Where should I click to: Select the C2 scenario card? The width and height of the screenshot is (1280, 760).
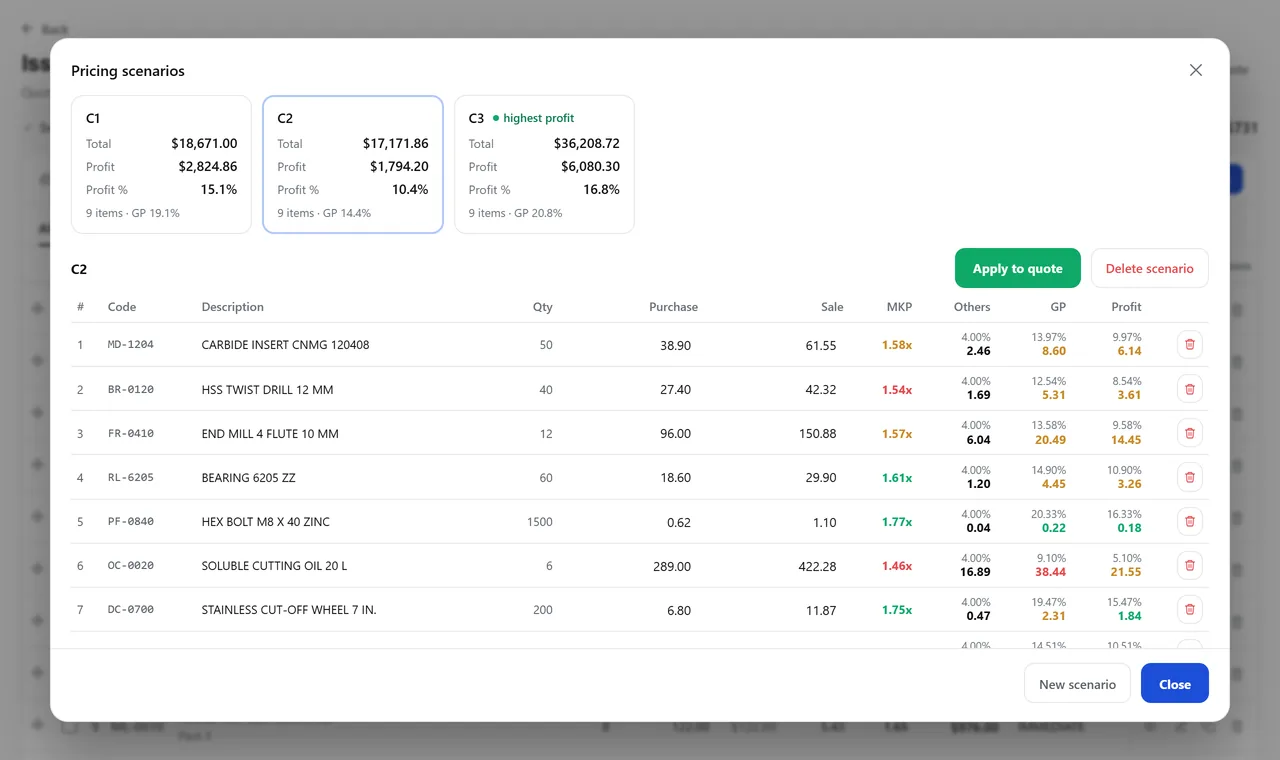(353, 165)
